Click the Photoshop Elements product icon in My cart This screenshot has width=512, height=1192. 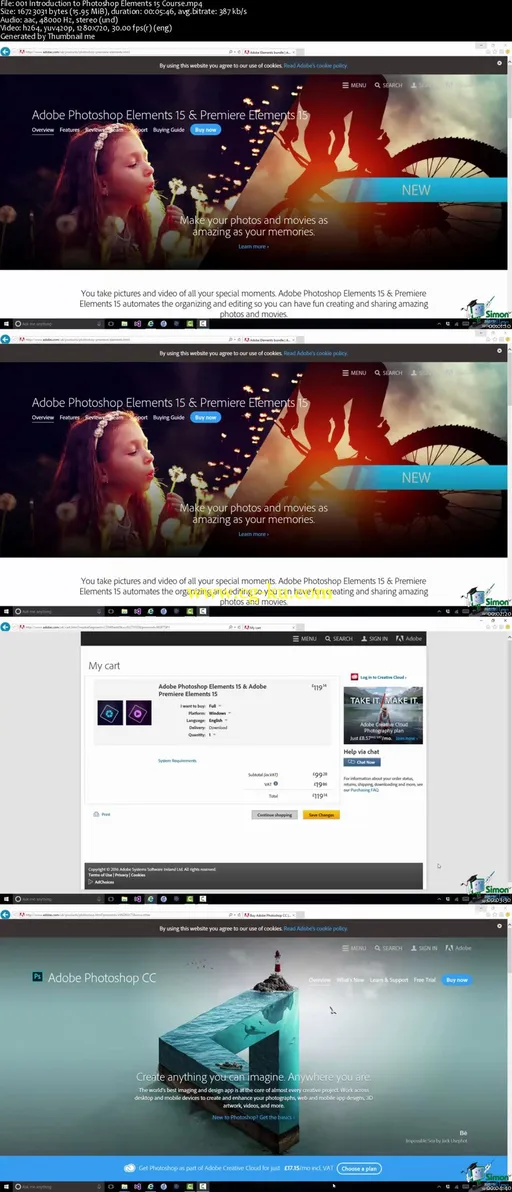point(110,712)
